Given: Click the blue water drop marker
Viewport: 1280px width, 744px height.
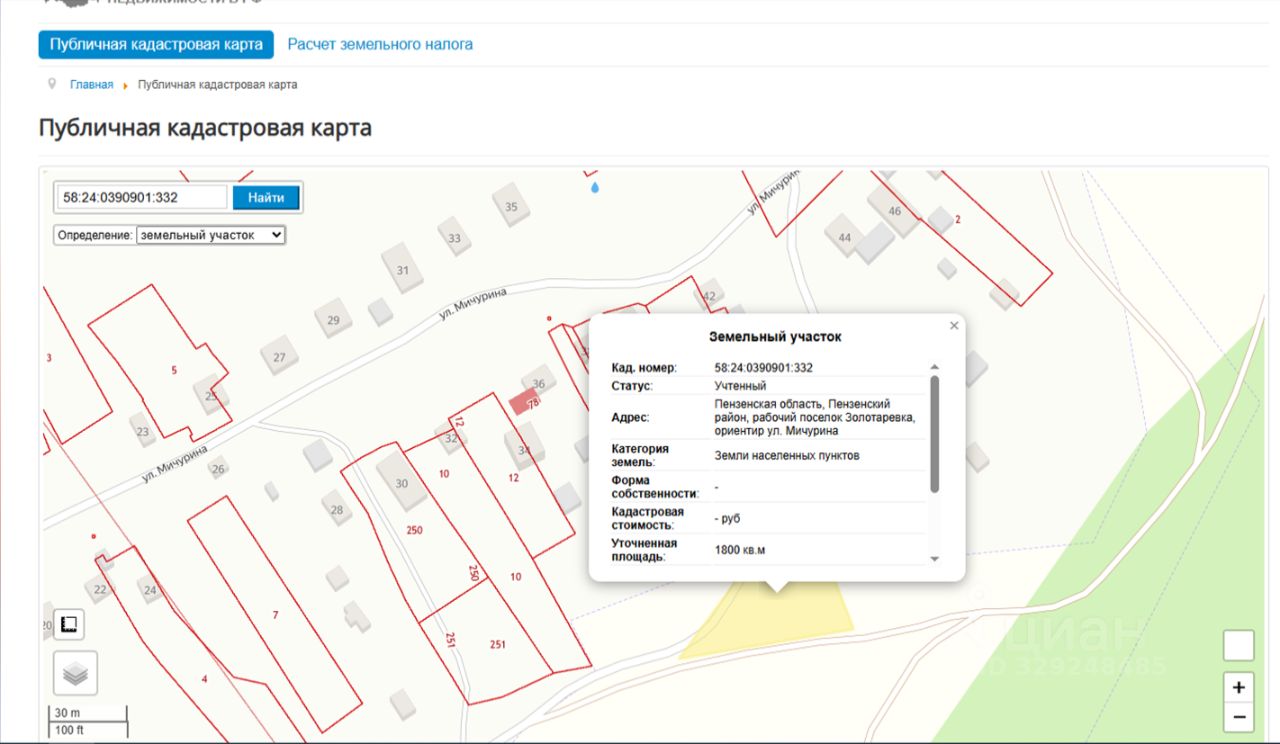Looking at the screenshot, I should [595, 186].
